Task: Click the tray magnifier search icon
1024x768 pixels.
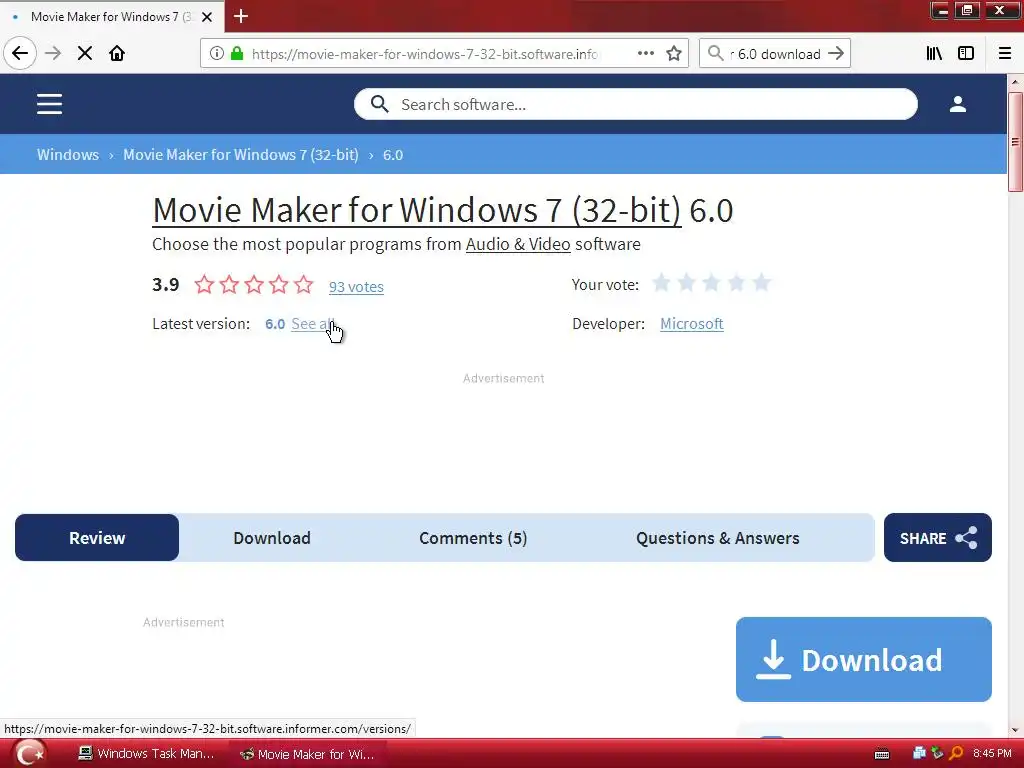Action: point(956,754)
